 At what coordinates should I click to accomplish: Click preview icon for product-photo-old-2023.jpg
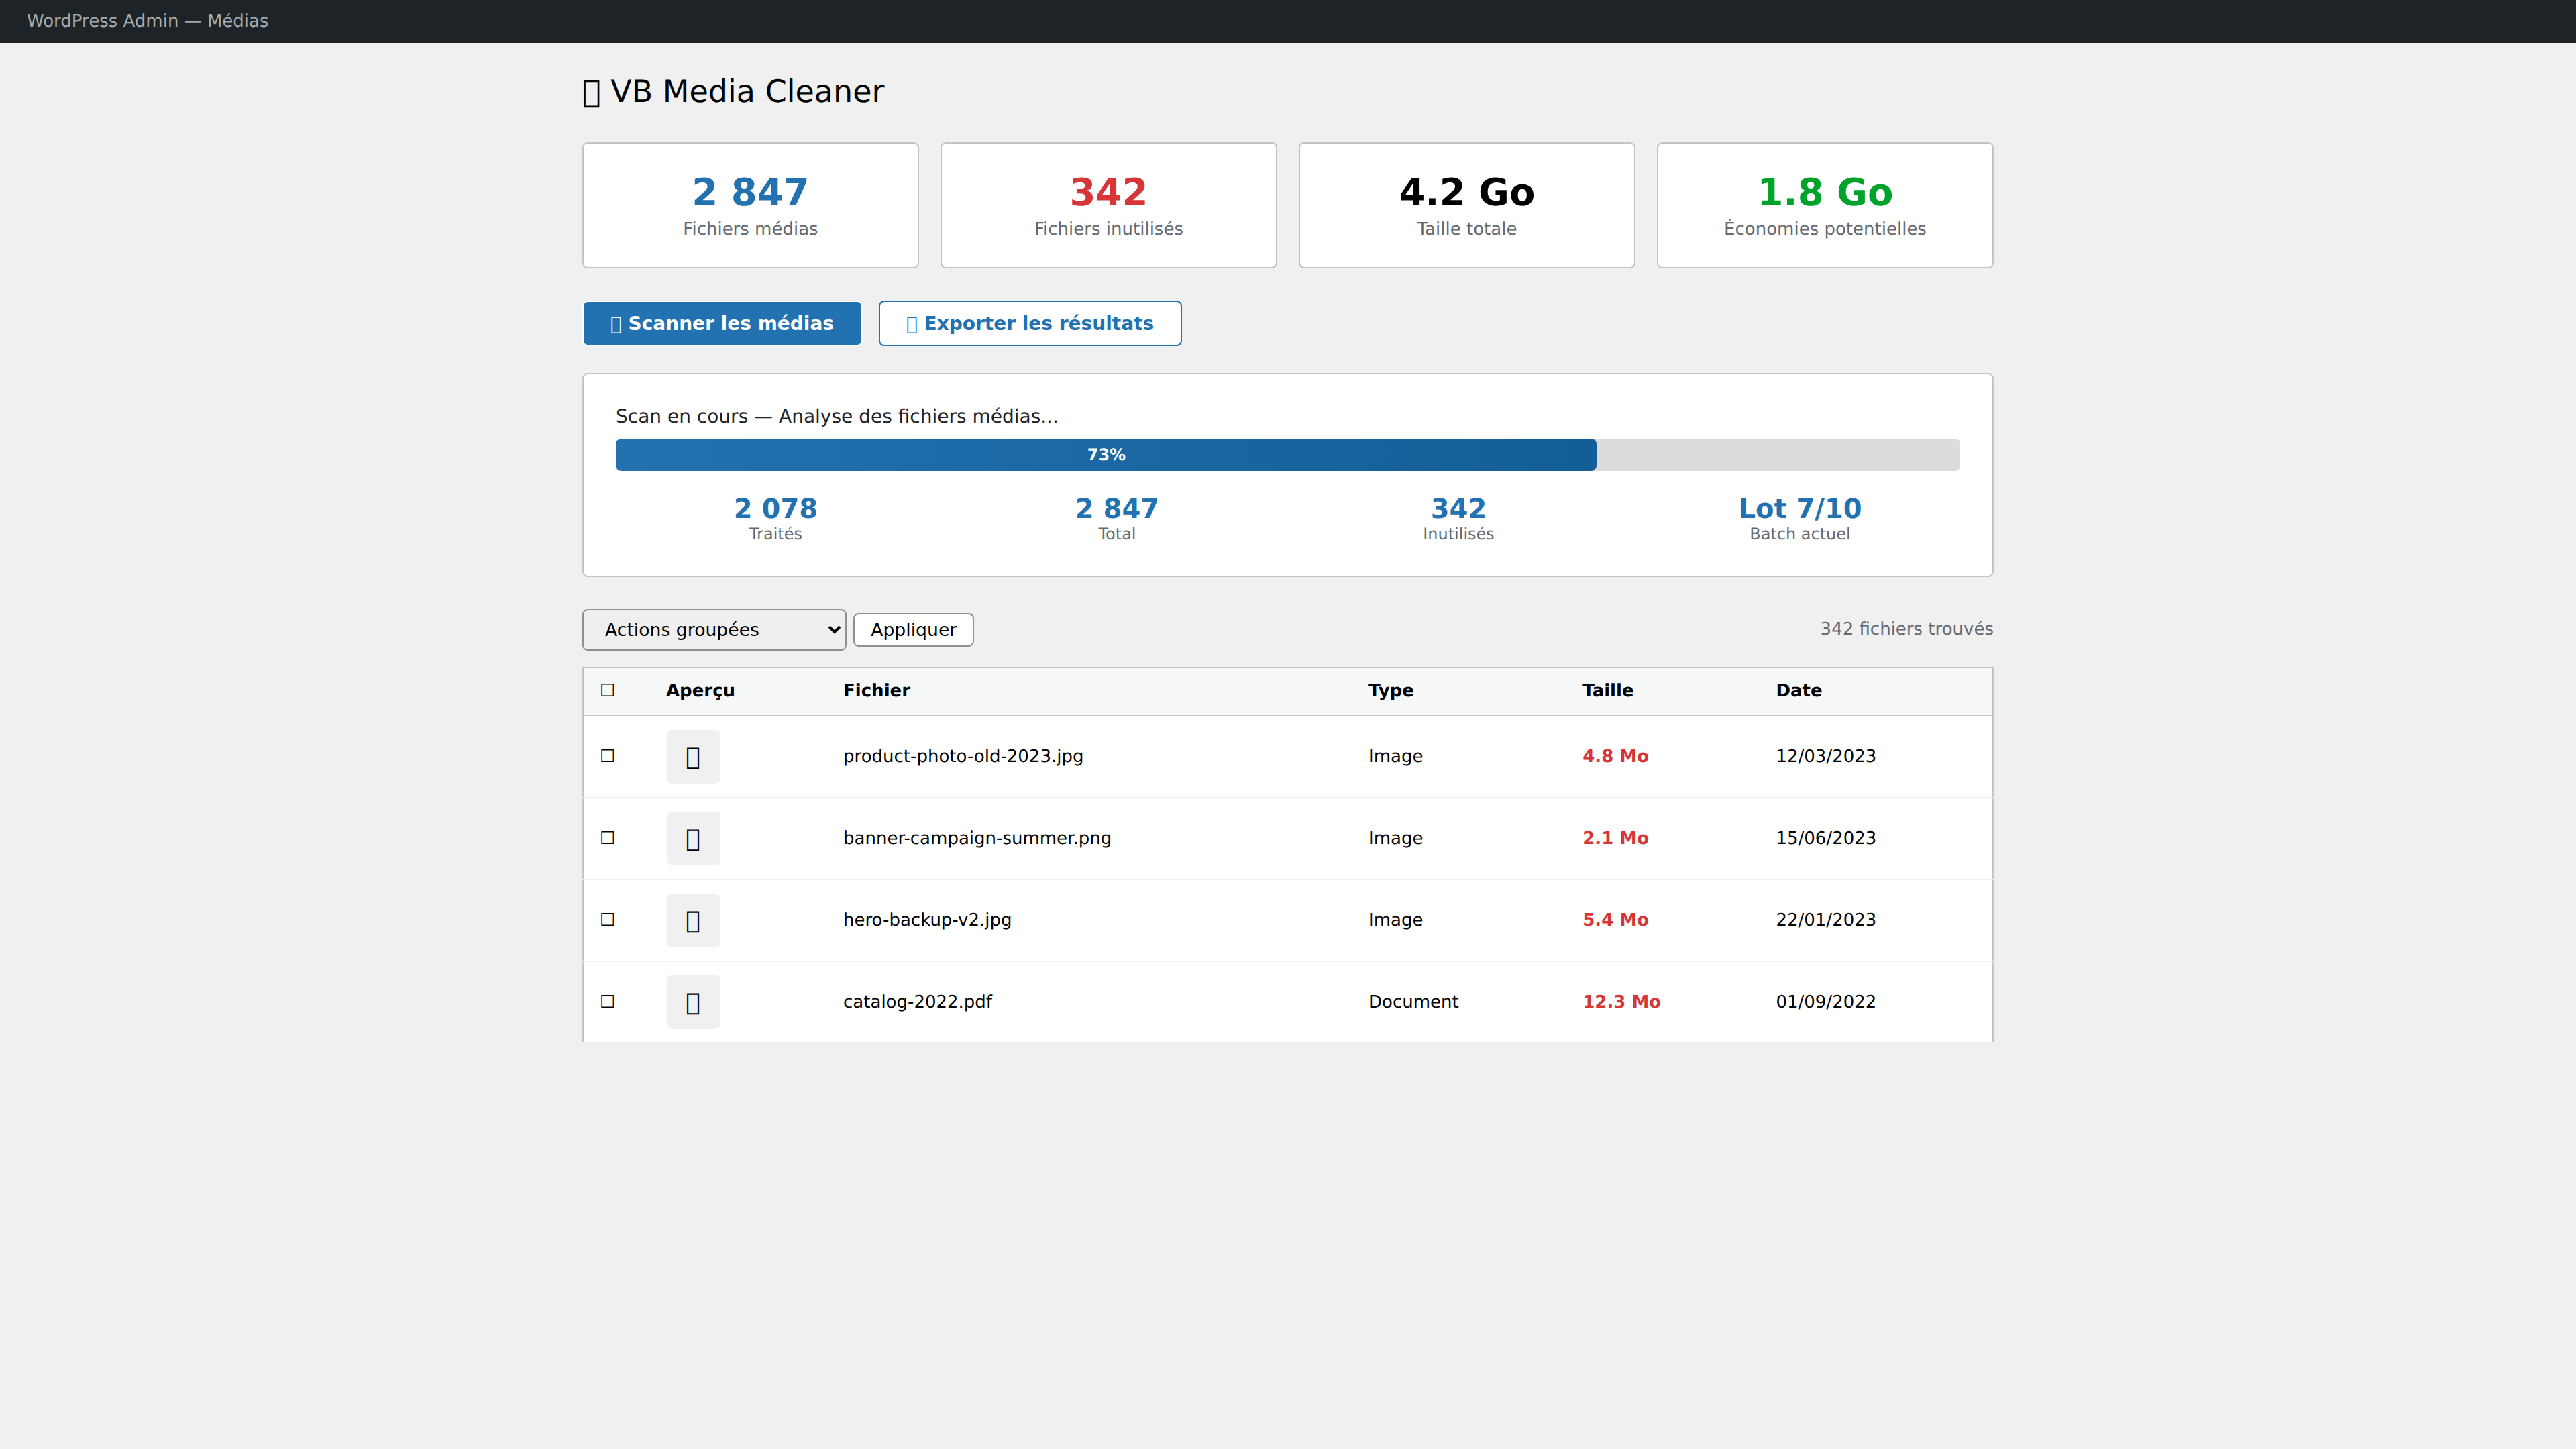tap(693, 757)
